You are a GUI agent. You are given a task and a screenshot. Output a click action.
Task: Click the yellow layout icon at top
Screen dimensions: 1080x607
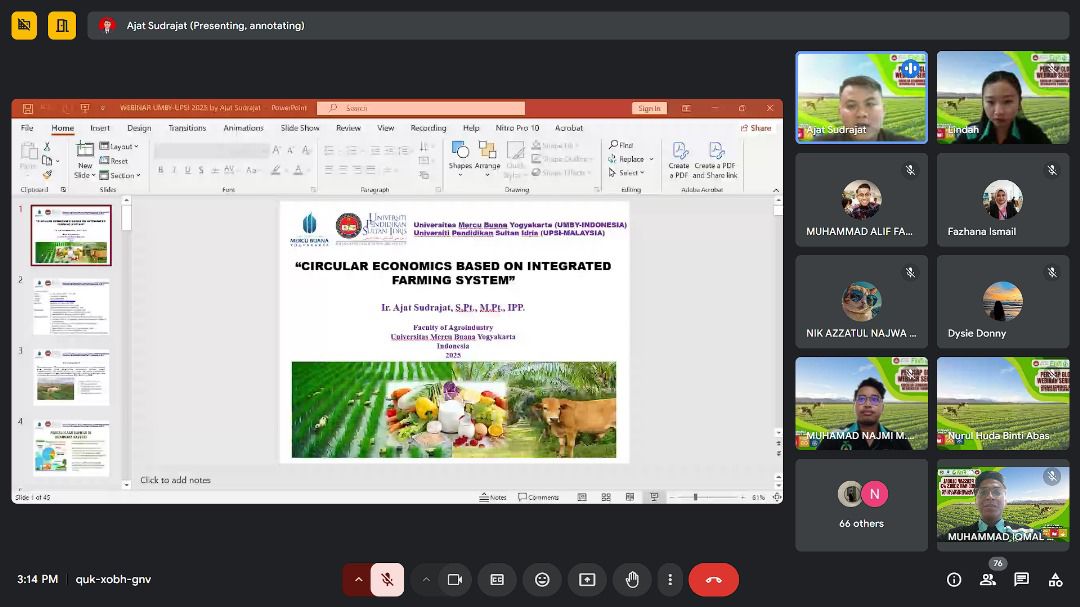pyautogui.click(x=62, y=25)
